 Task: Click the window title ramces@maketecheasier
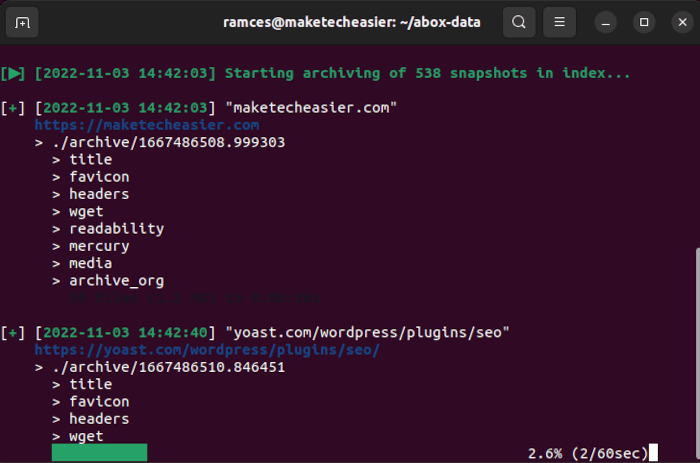(x=352, y=22)
